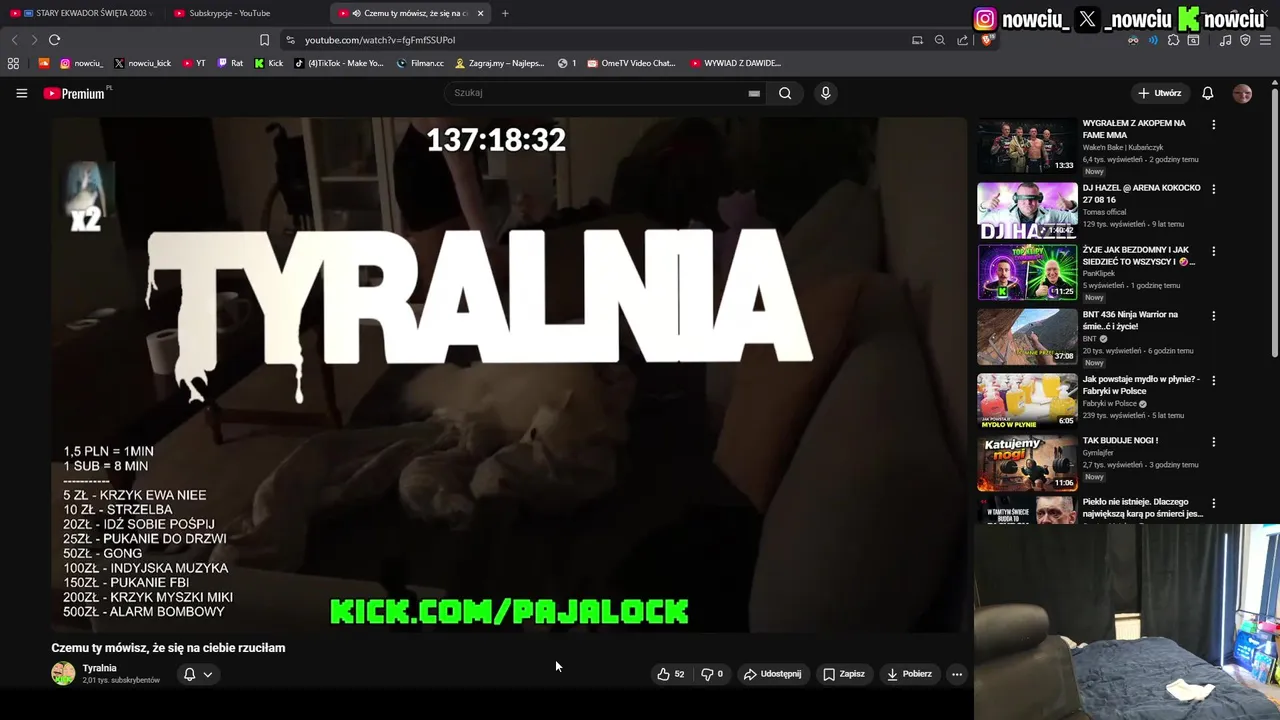Image resolution: width=1280 pixels, height=720 pixels.
Task: Click the browser share page icon
Action: (x=962, y=40)
